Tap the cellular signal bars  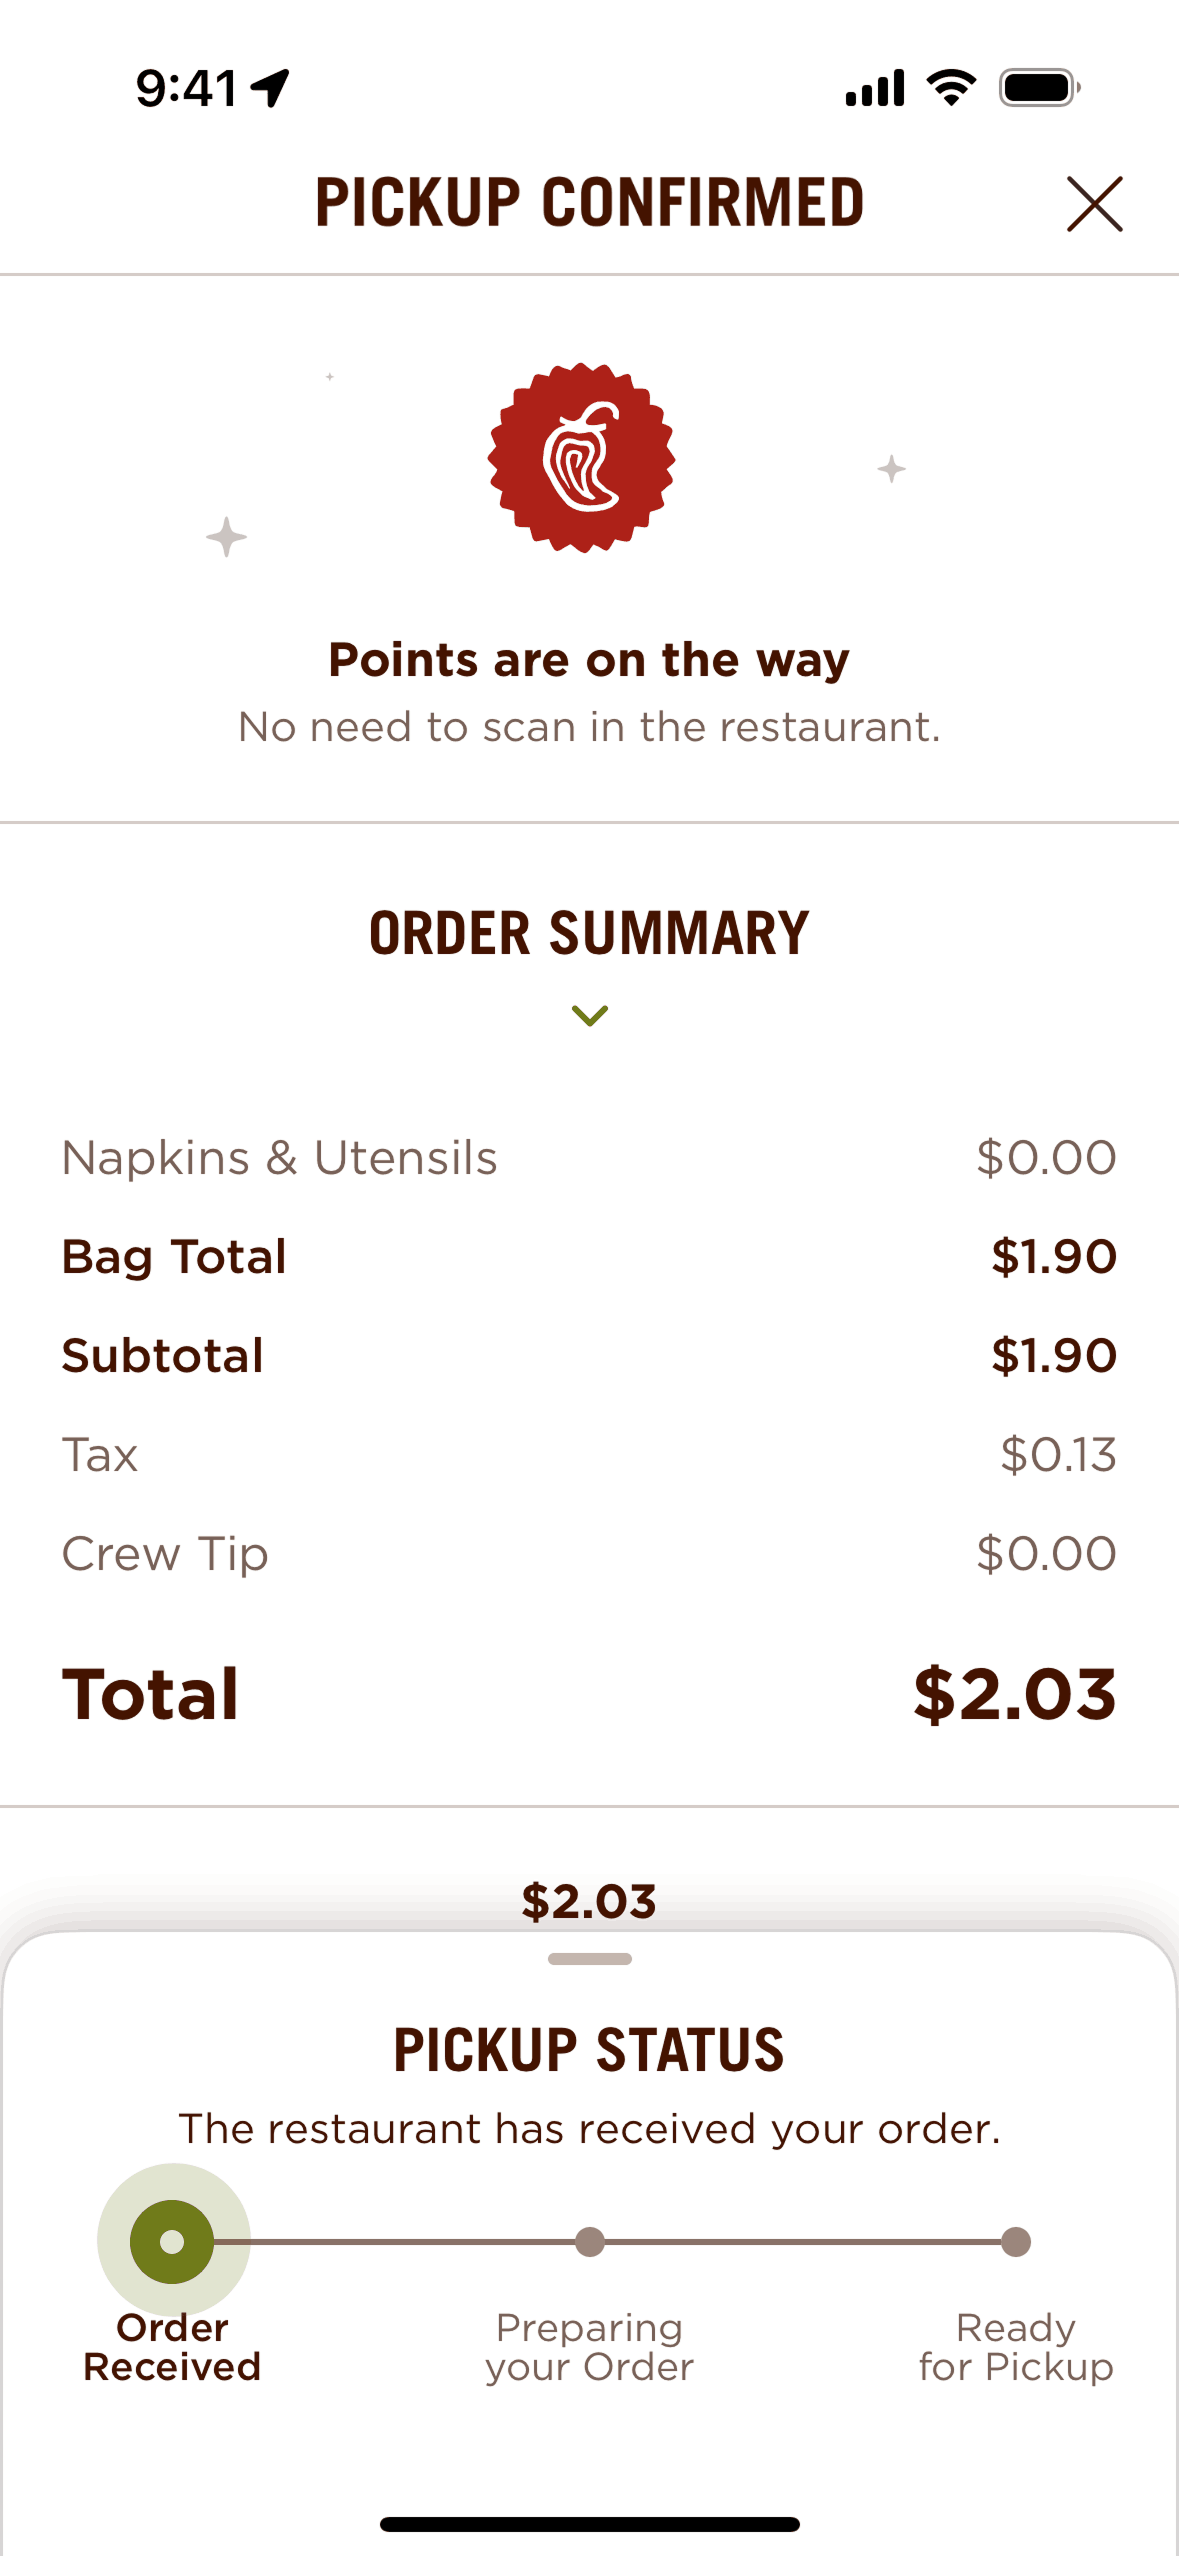point(875,88)
